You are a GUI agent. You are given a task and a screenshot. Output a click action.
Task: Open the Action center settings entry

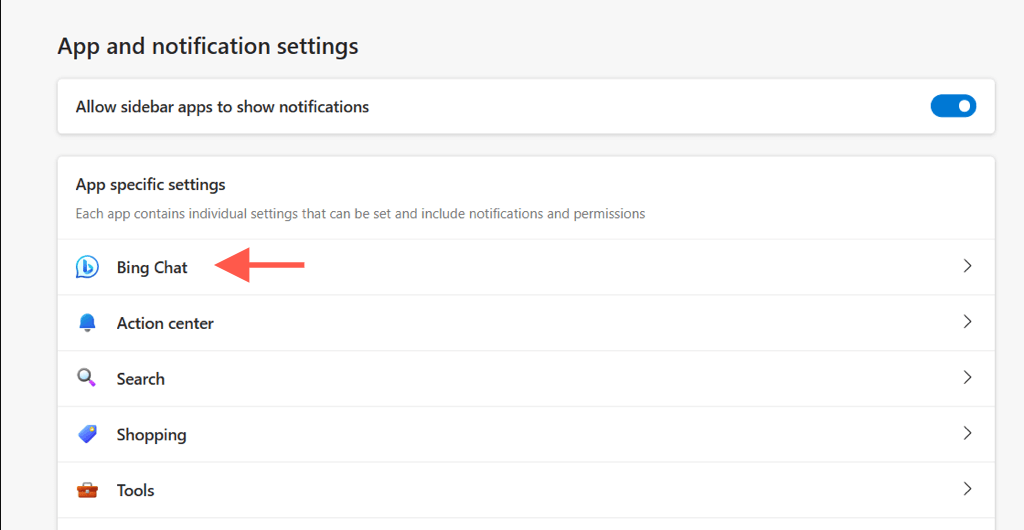[165, 323]
